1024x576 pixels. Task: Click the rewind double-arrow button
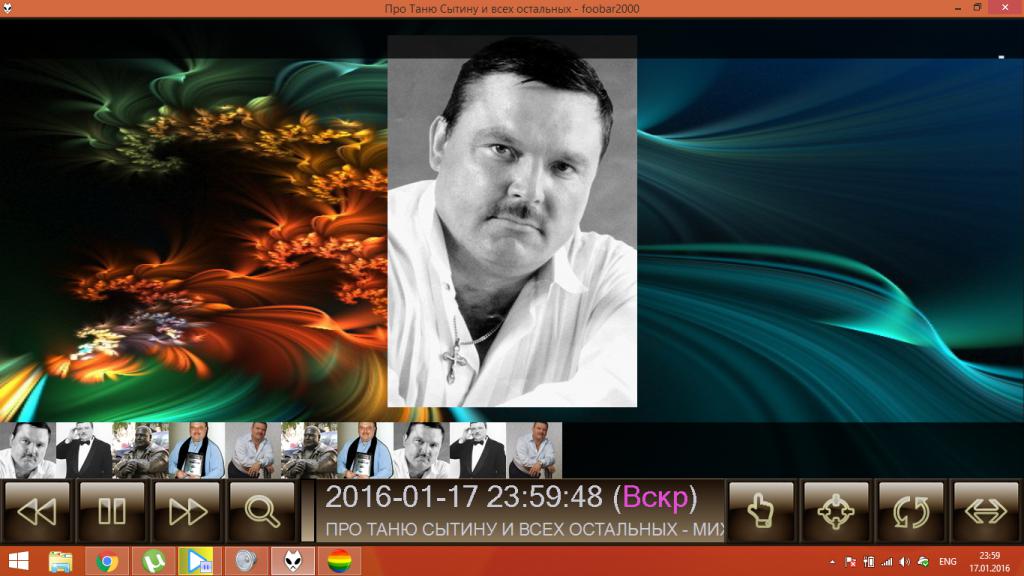tap(37, 511)
